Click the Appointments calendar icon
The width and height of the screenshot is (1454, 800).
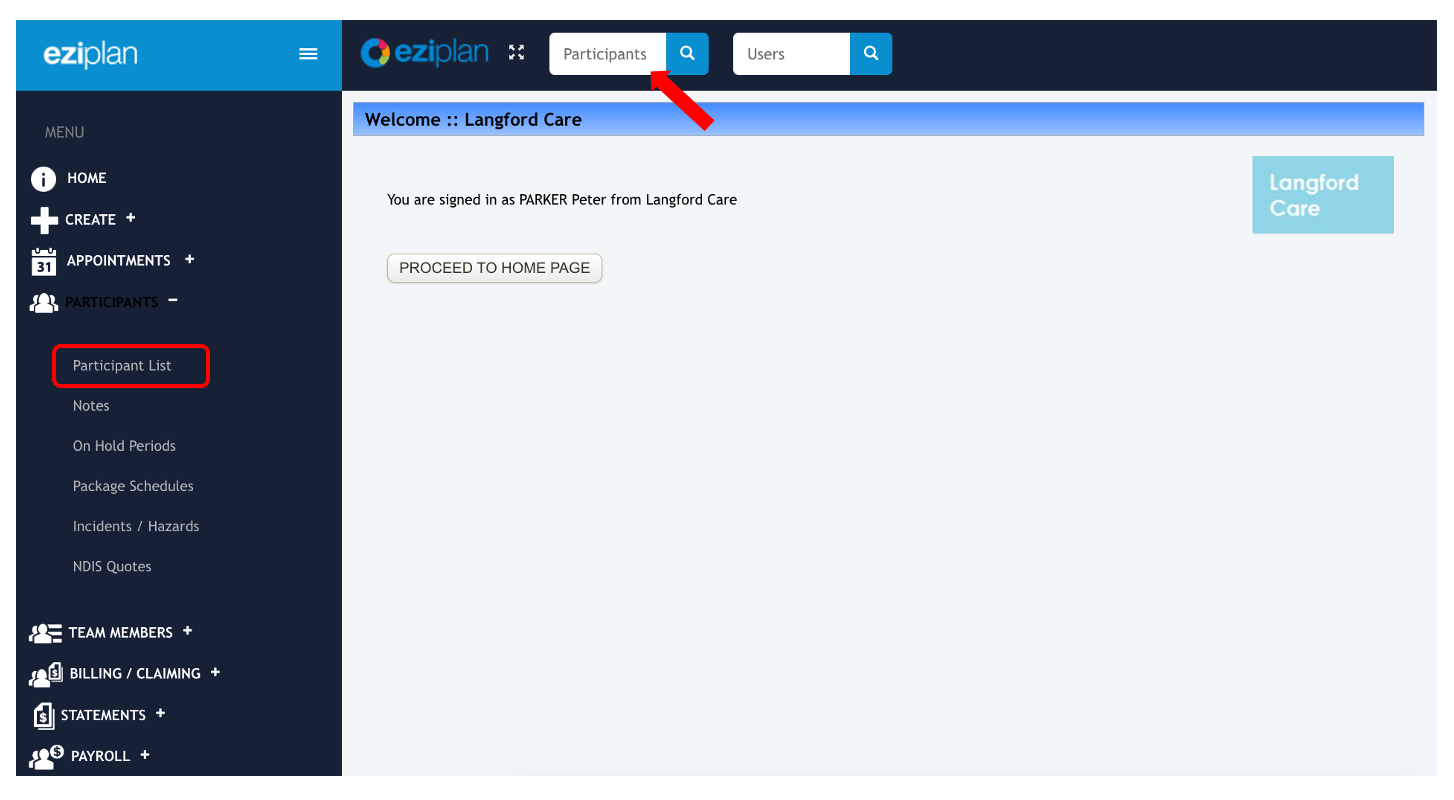[43, 261]
